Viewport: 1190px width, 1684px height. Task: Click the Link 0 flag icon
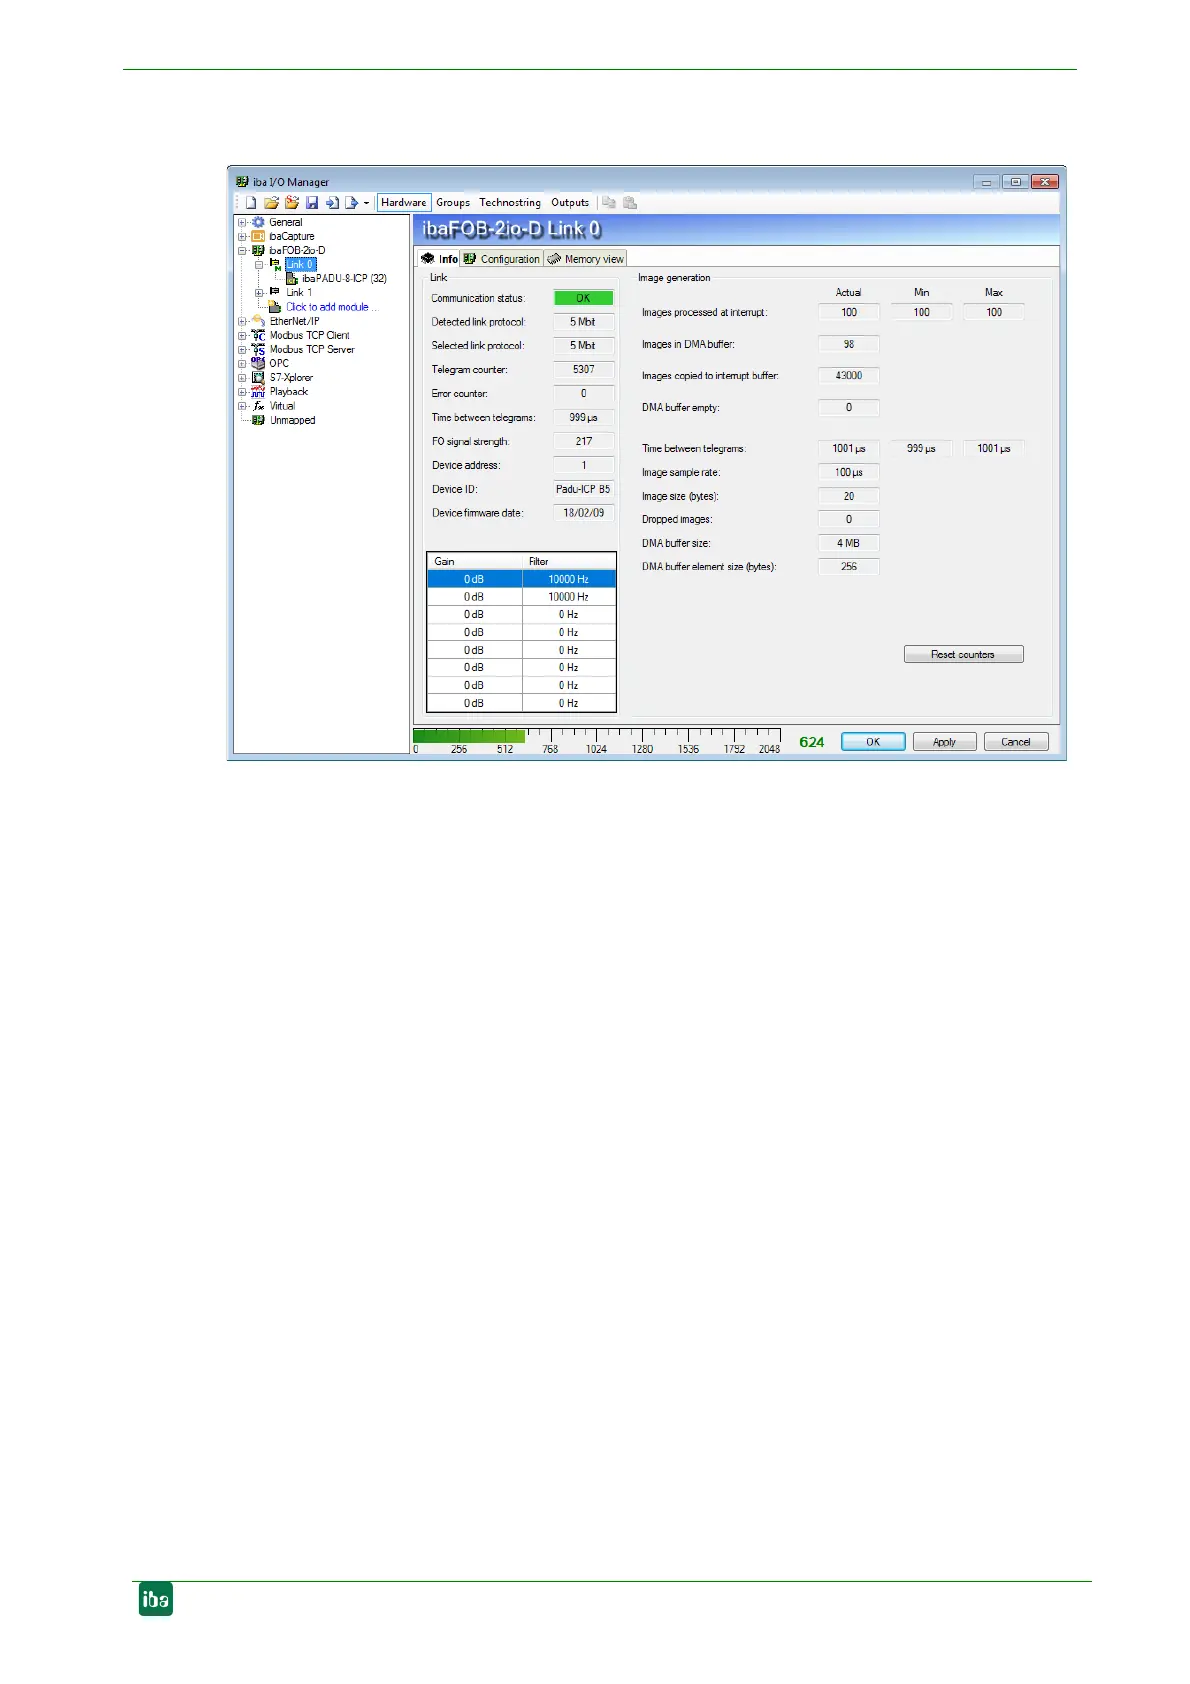pos(275,264)
